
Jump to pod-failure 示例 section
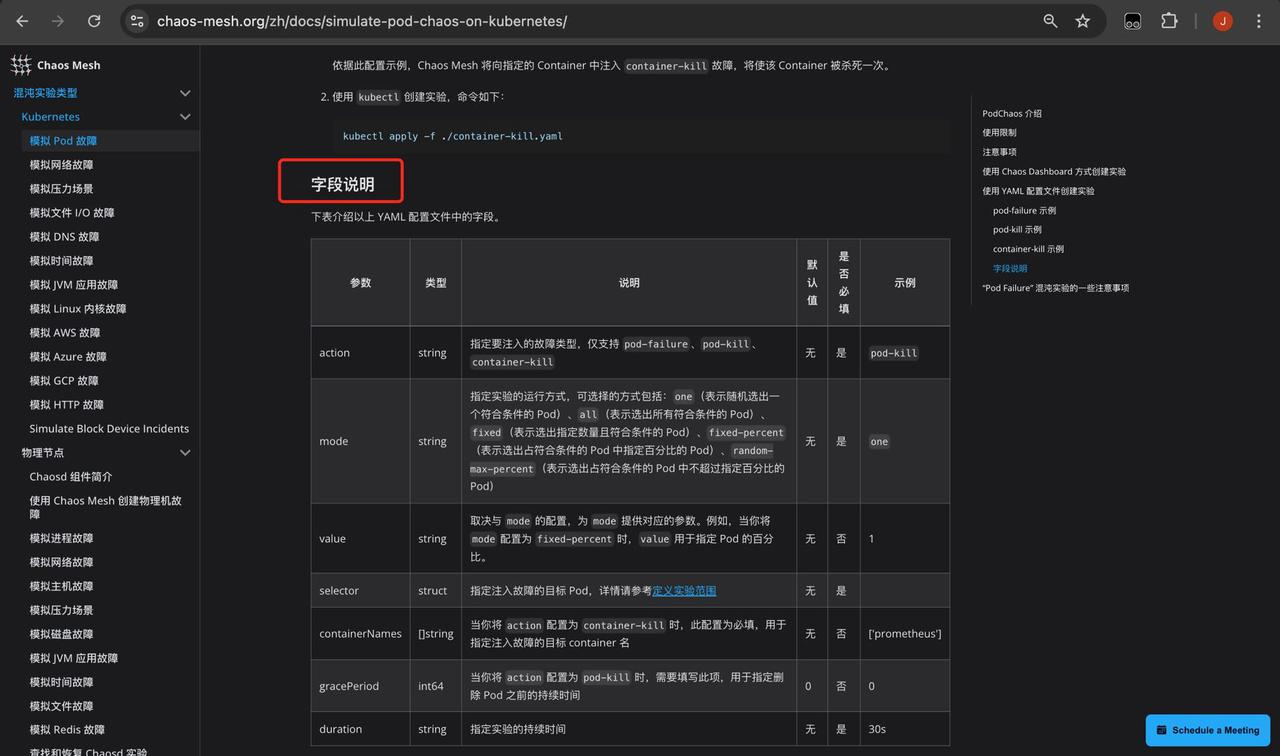click(1024, 211)
